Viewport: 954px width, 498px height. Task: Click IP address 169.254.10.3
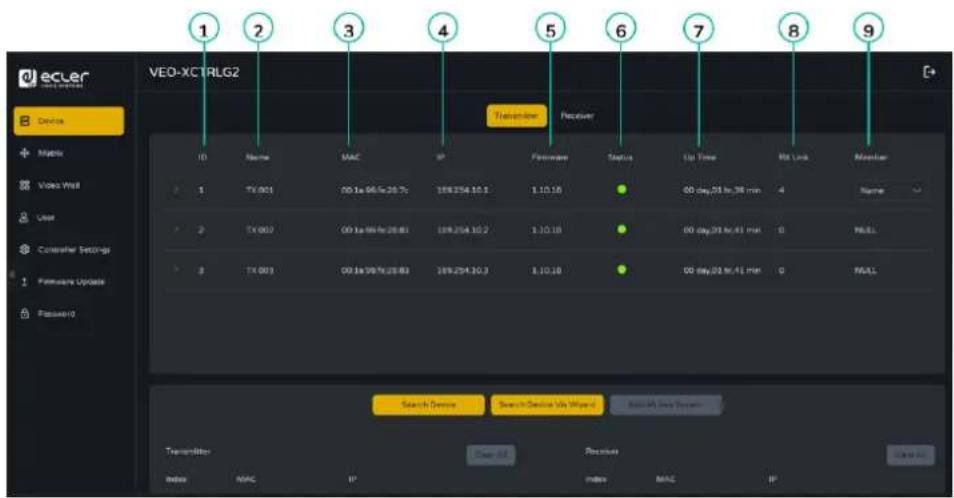tap(462, 271)
